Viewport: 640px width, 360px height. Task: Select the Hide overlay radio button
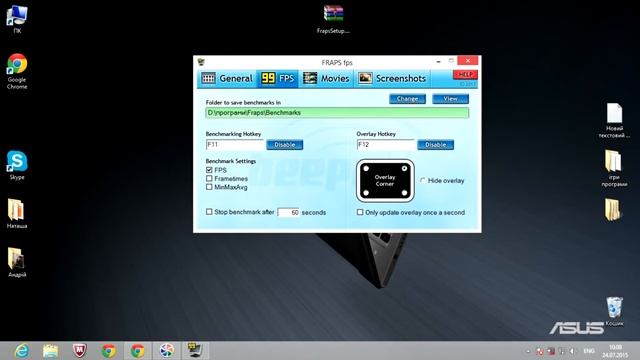point(423,180)
